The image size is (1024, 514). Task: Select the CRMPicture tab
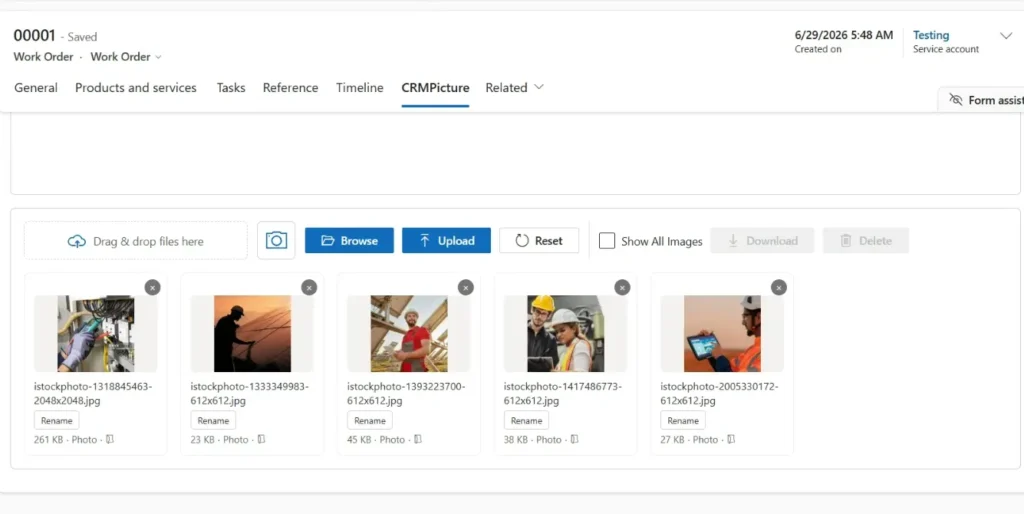click(436, 88)
